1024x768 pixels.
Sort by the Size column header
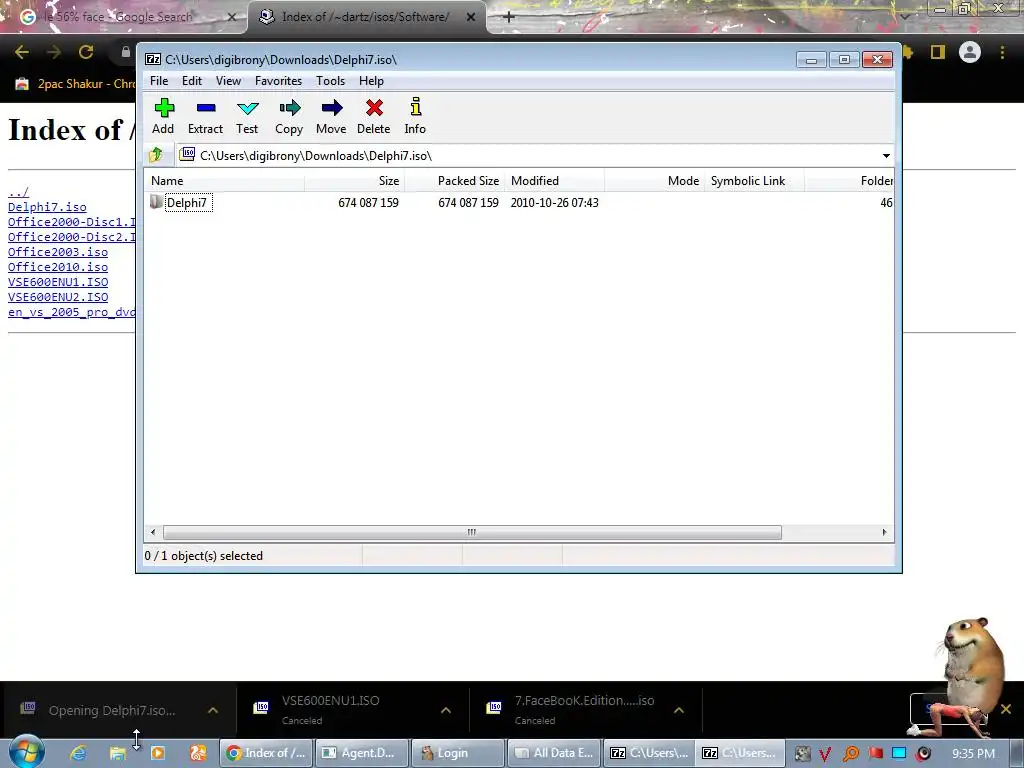tap(355, 181)
